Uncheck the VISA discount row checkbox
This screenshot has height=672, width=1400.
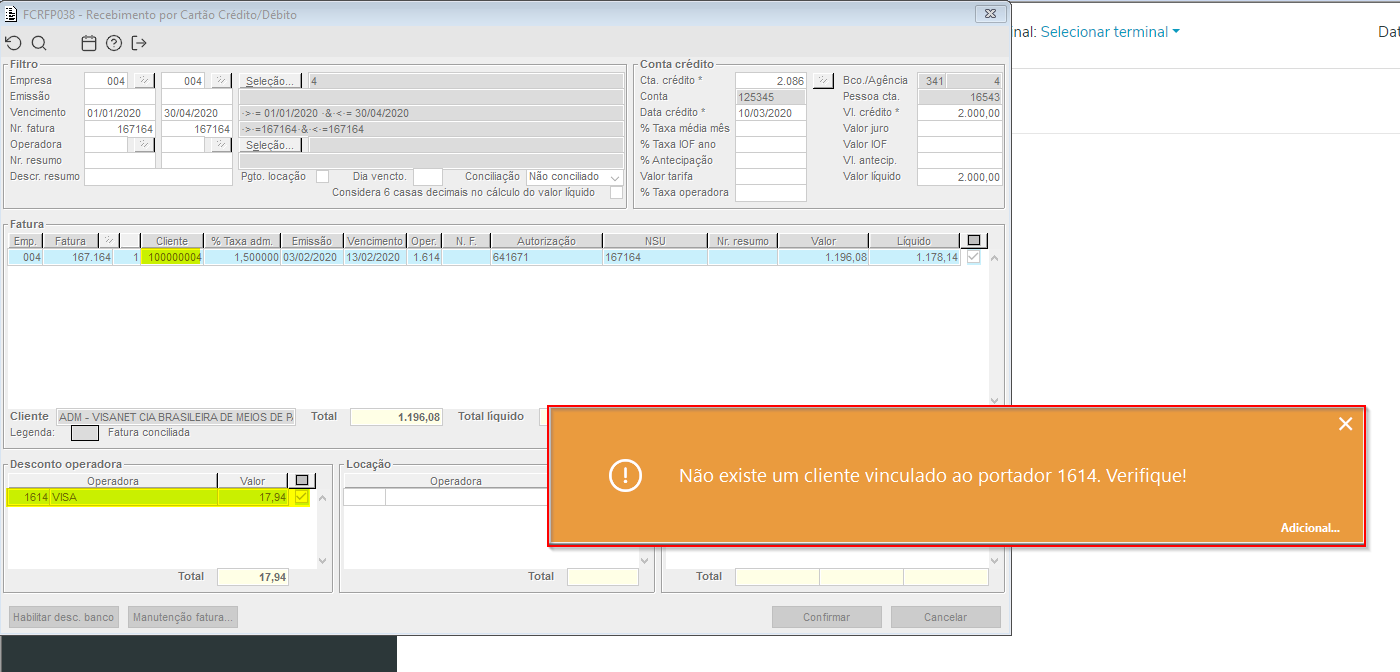pyautogui.click(x=301, y=497)
